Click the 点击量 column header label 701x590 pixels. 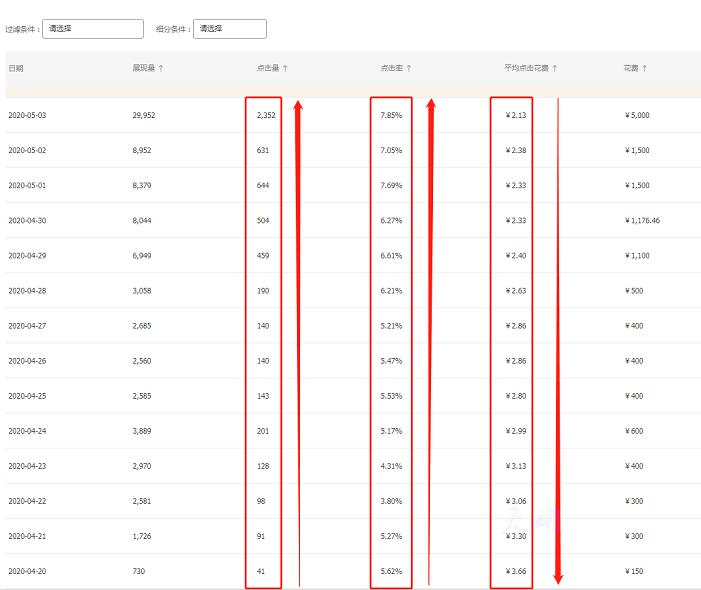(268, 68)
